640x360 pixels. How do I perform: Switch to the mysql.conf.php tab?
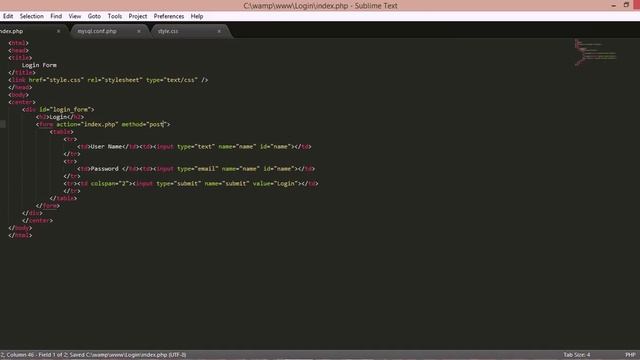point(109,31)
